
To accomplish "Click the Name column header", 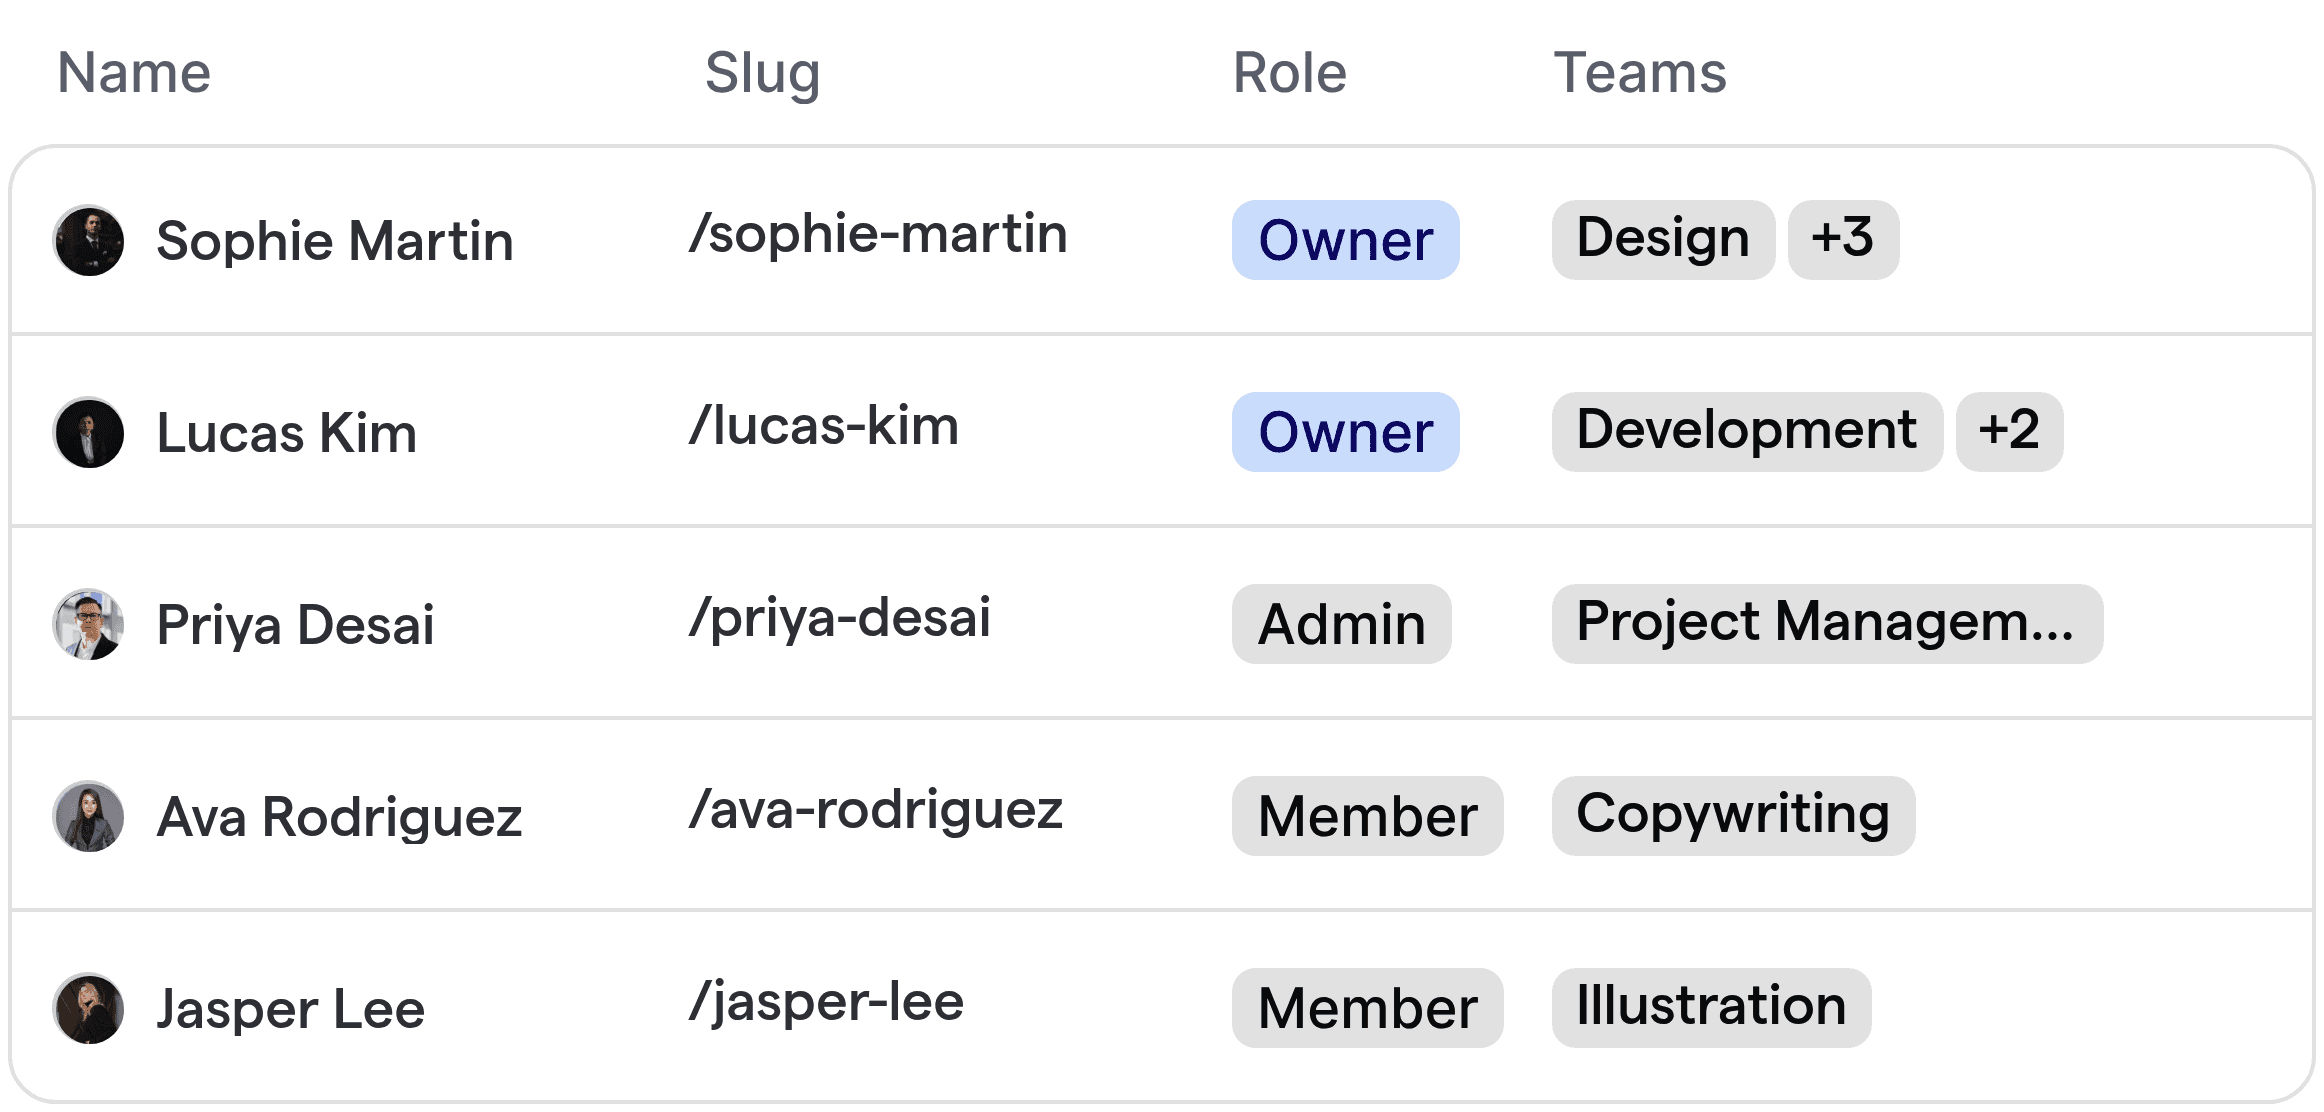I will click(134, 72).
